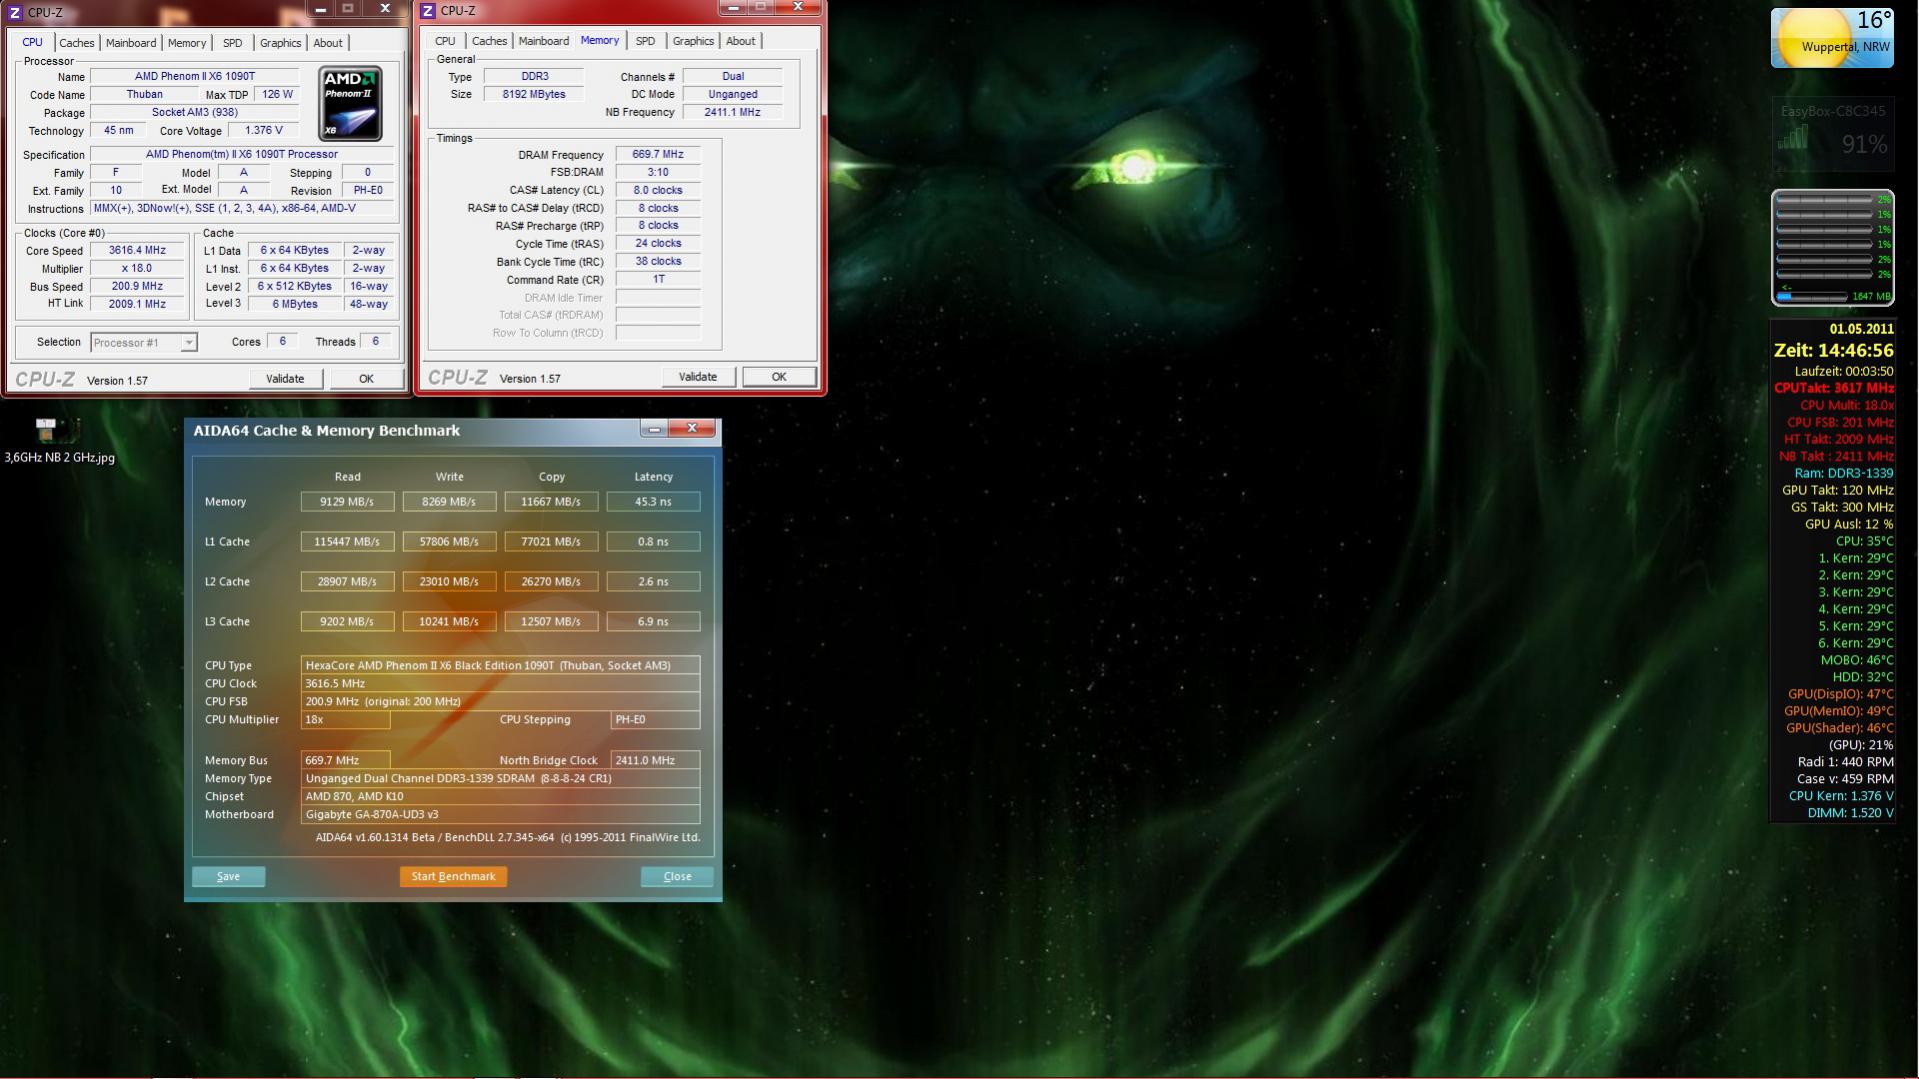Click the L3 Cache Copy value 12507 MB/s
Viewport: 1919px width, 1079px height.
coord(551,622)
